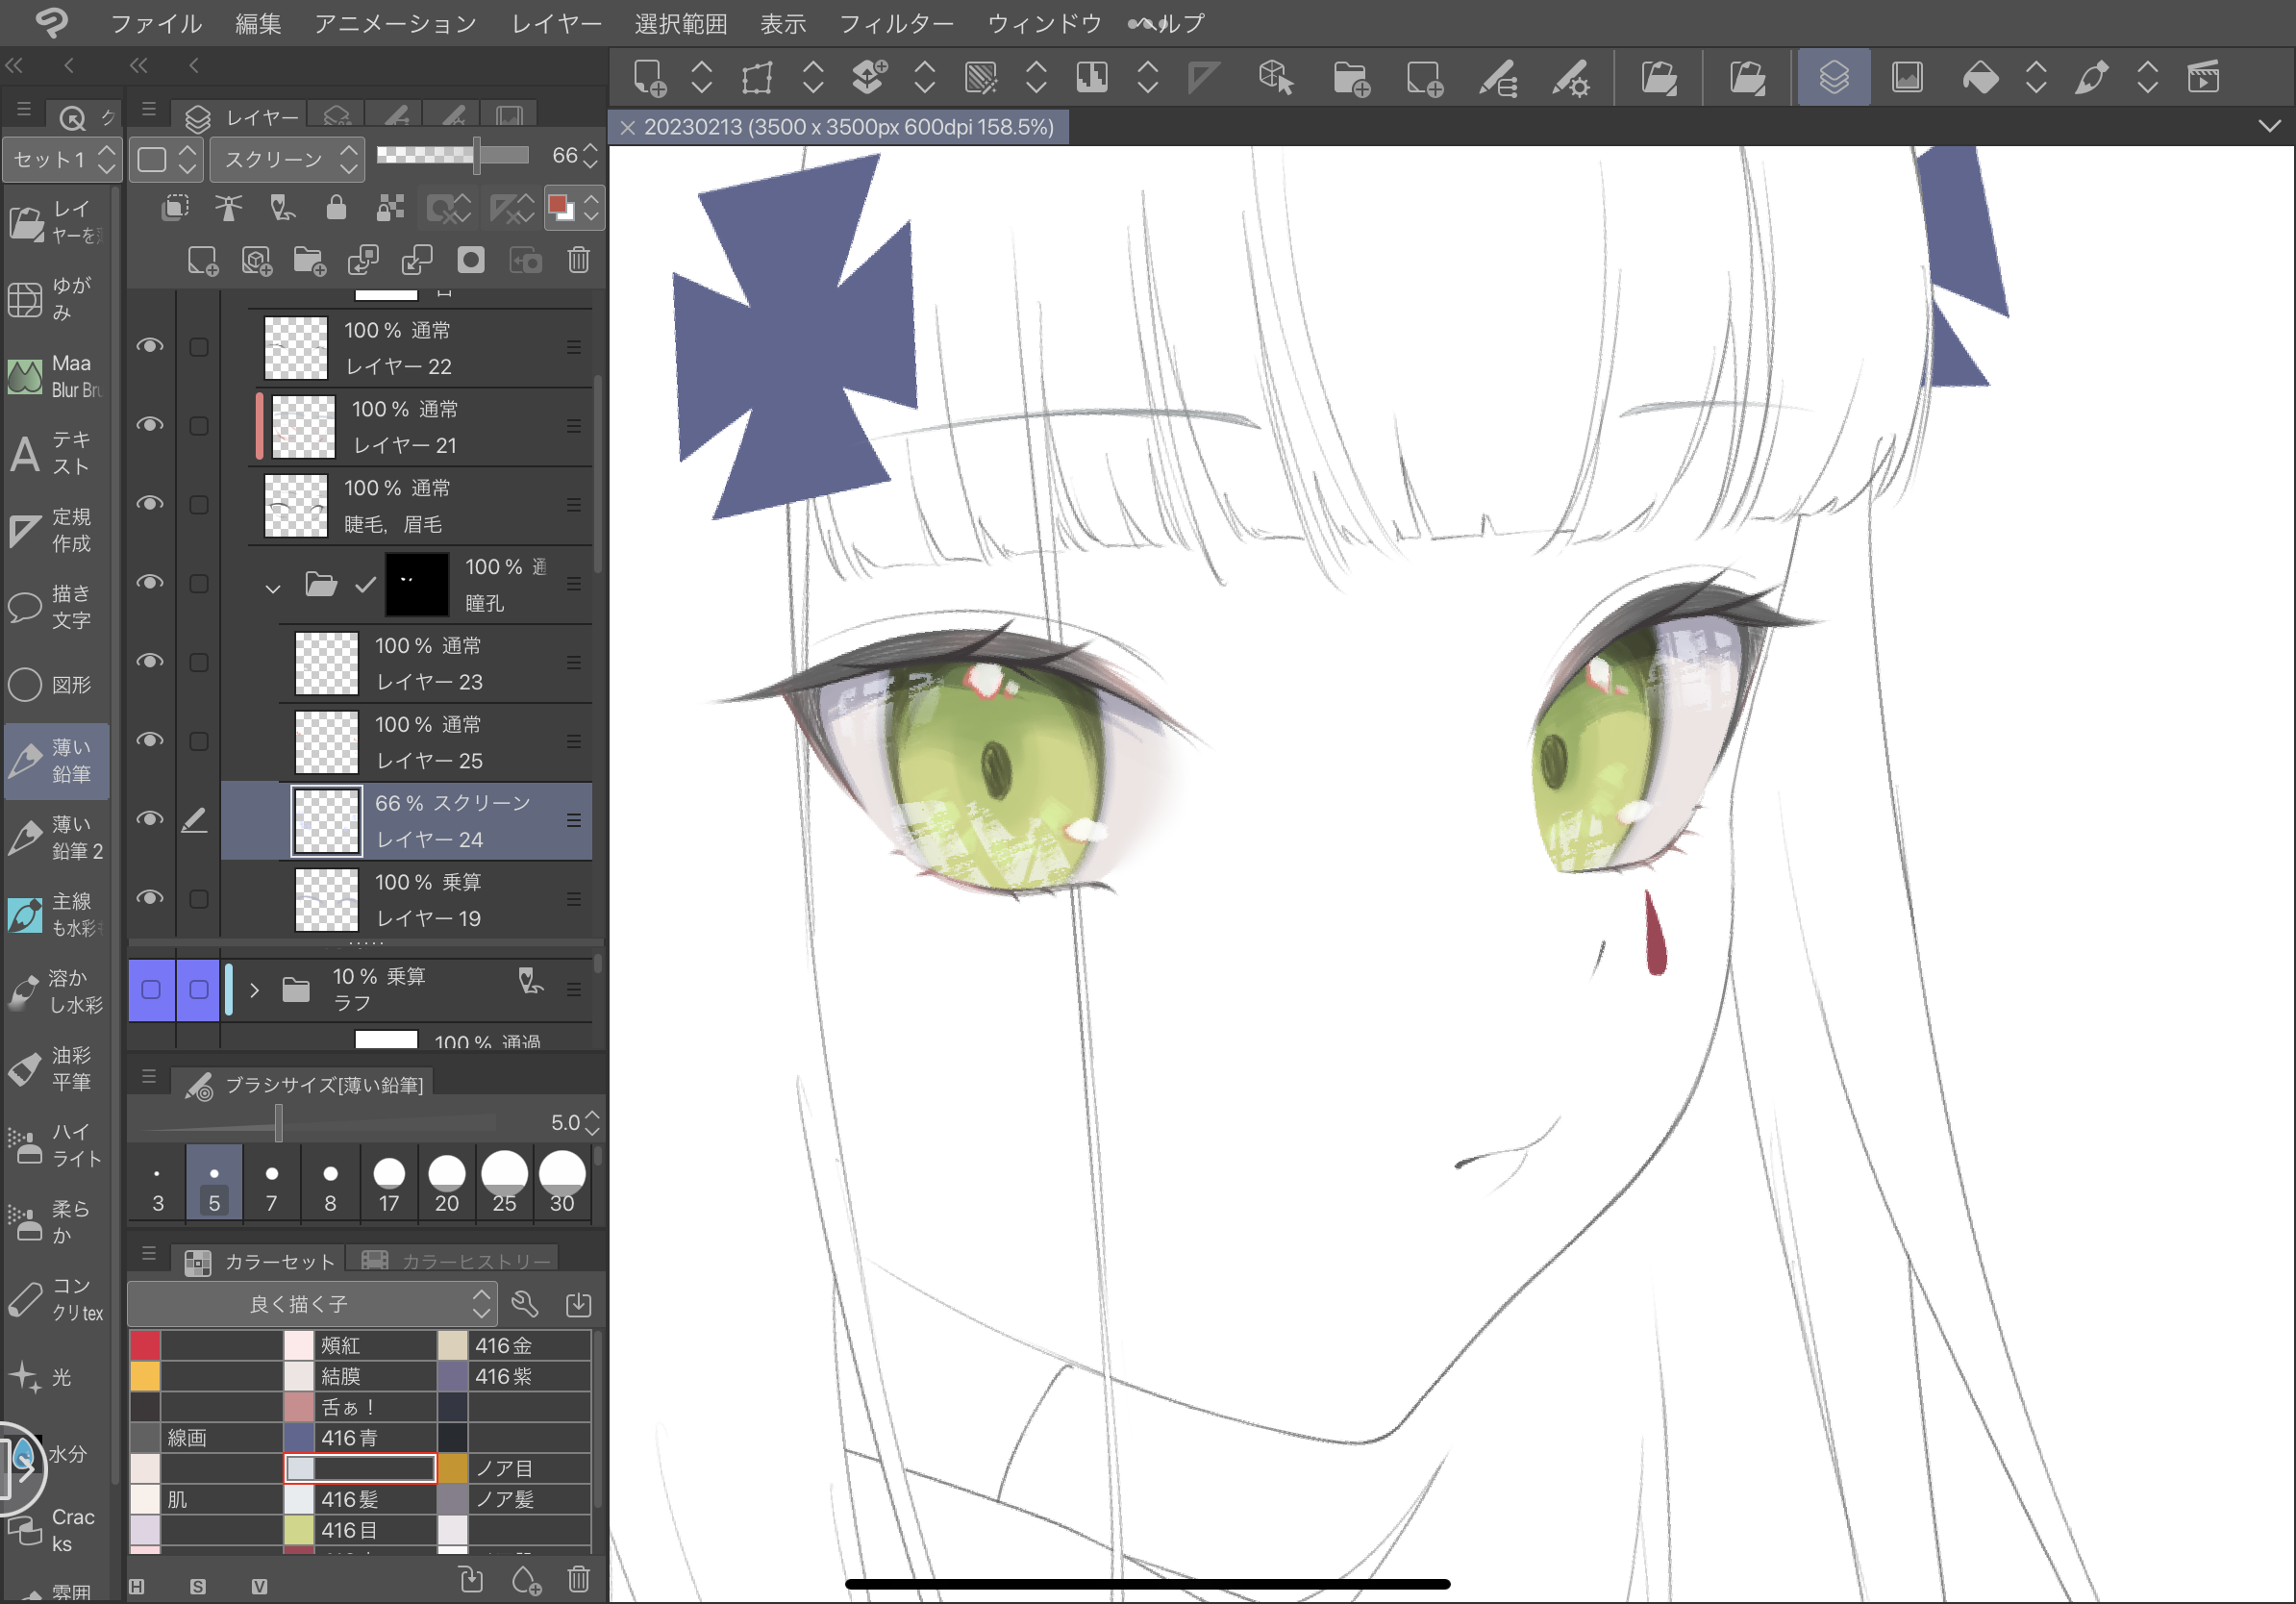
Task: Hide the レイヤー 19 multiply layer
Action: pos(150,899)
